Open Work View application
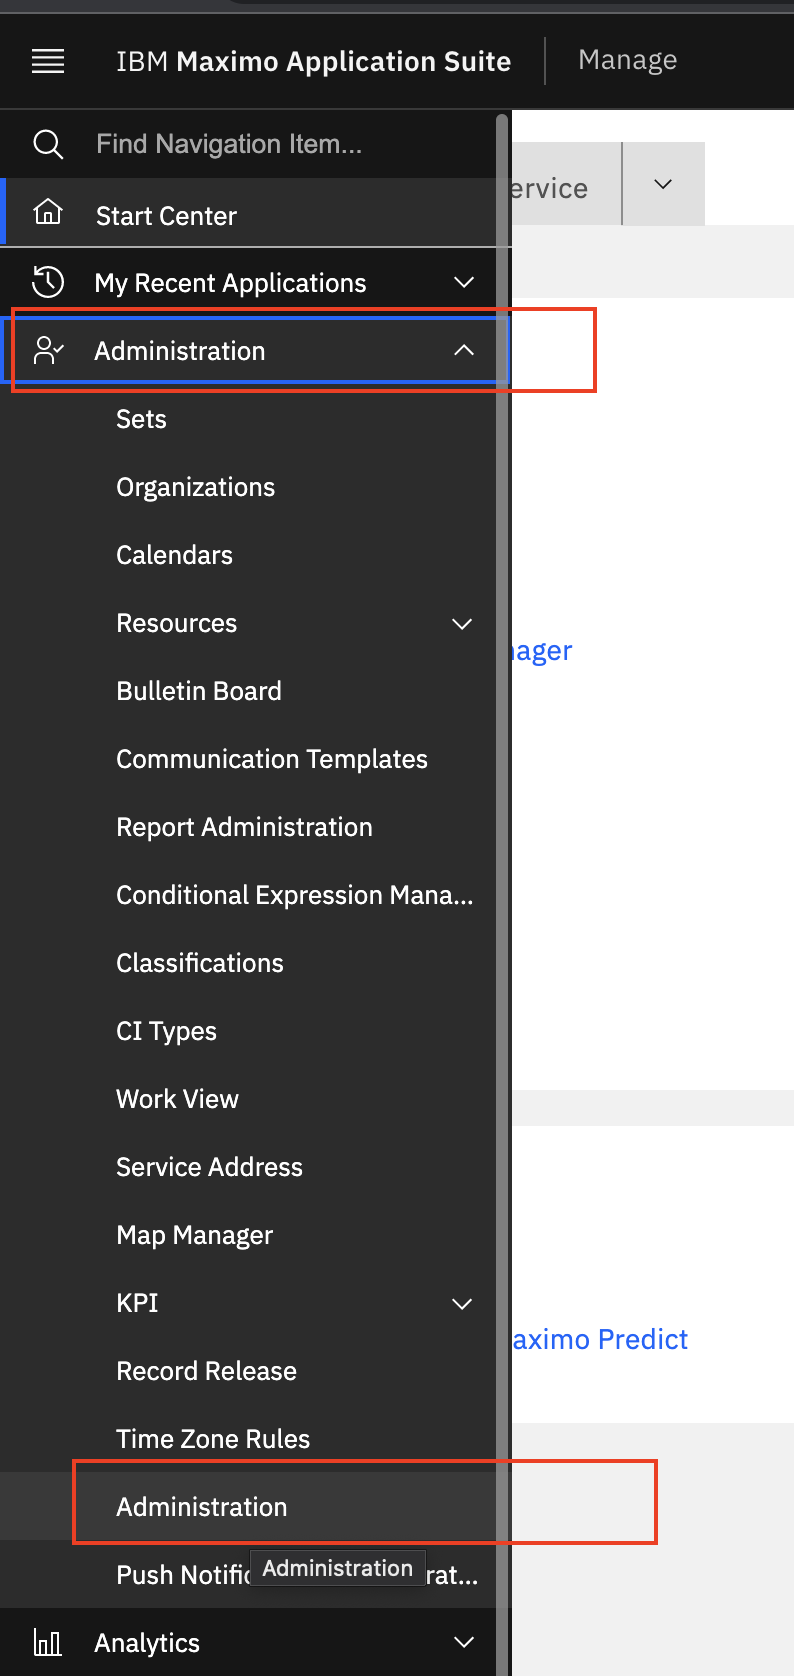The image size is (794, 1676). tap(177, 1099)
